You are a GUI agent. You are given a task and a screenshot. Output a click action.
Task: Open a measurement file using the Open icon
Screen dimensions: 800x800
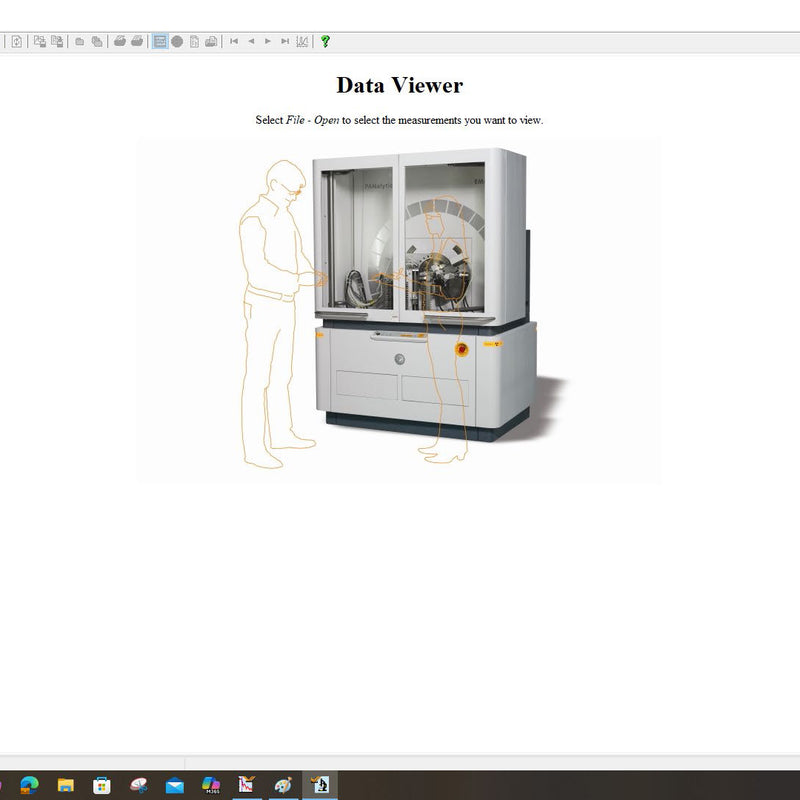click(79, 42)
